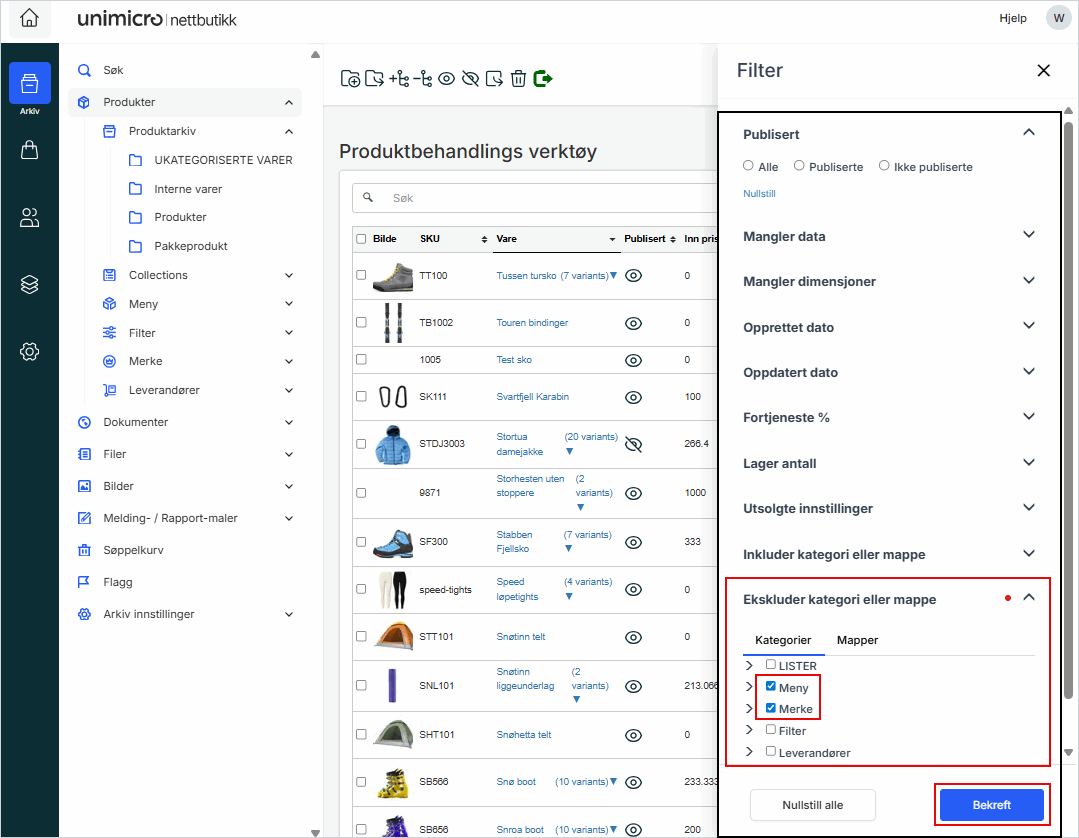Tick the checkbox for TT100 row

click(x=361, y=275)
